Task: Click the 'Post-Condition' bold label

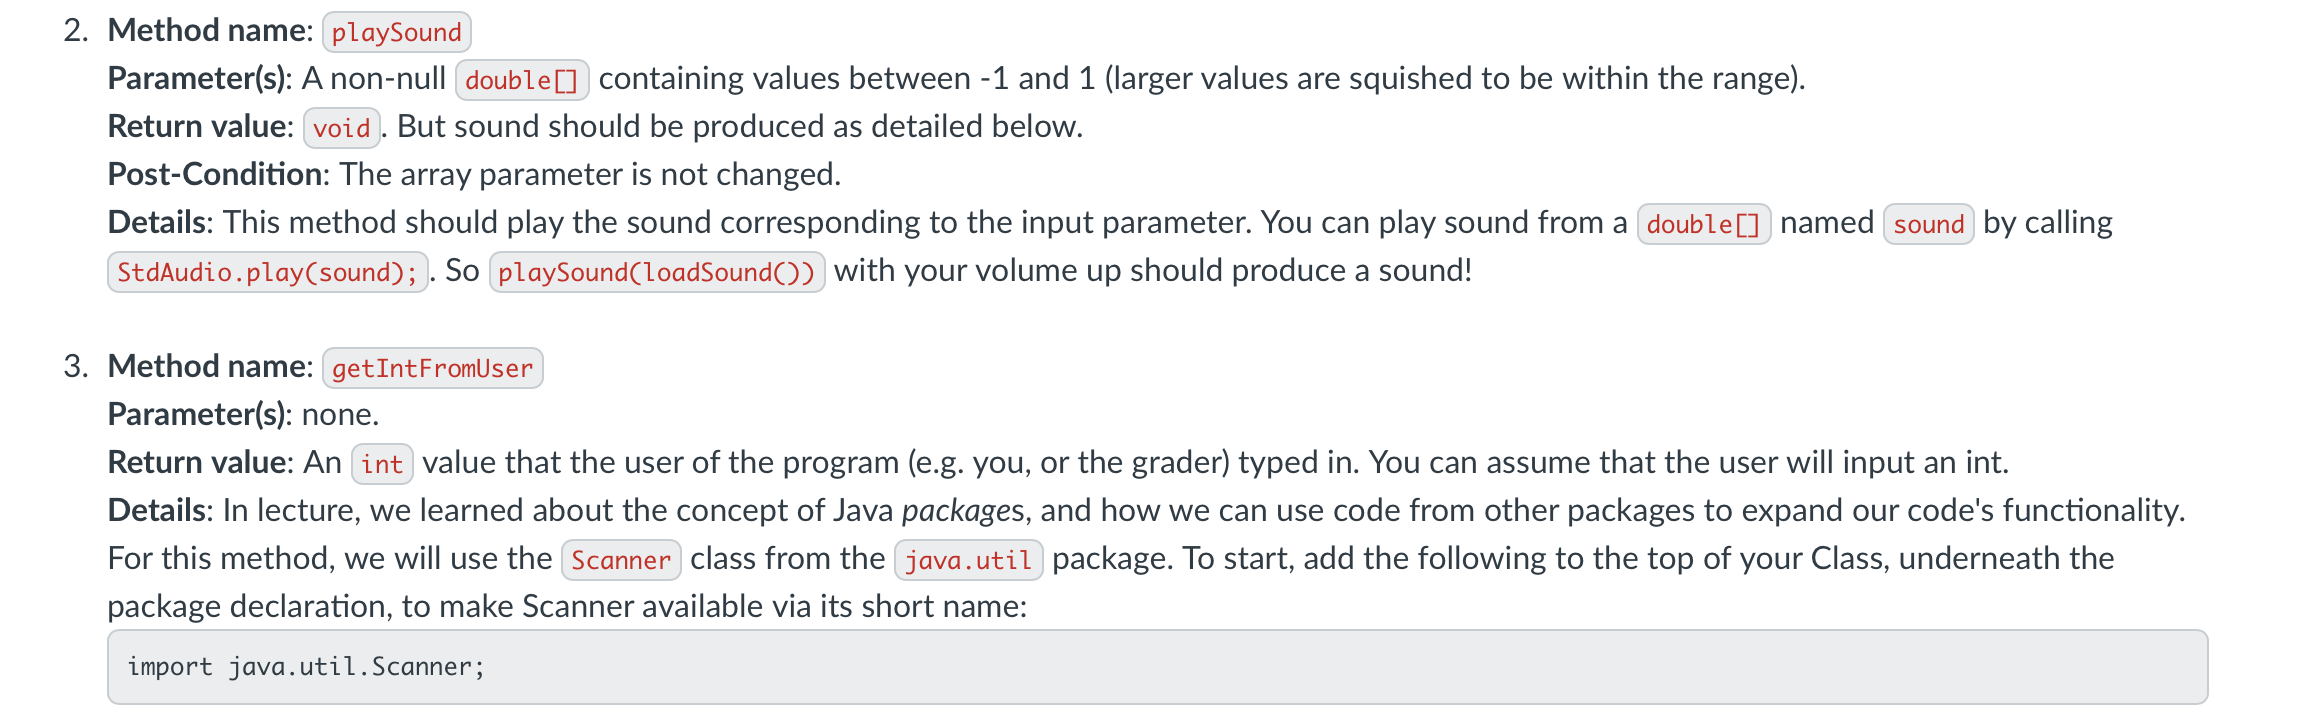Action: click(x=217, y=174)
